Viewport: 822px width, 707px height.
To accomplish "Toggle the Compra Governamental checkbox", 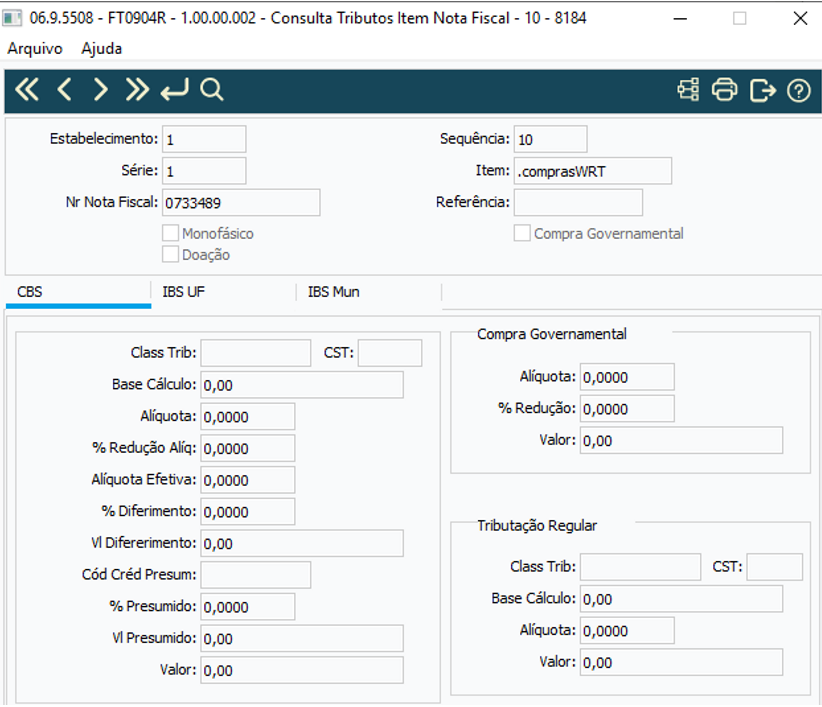I will 522,233.
